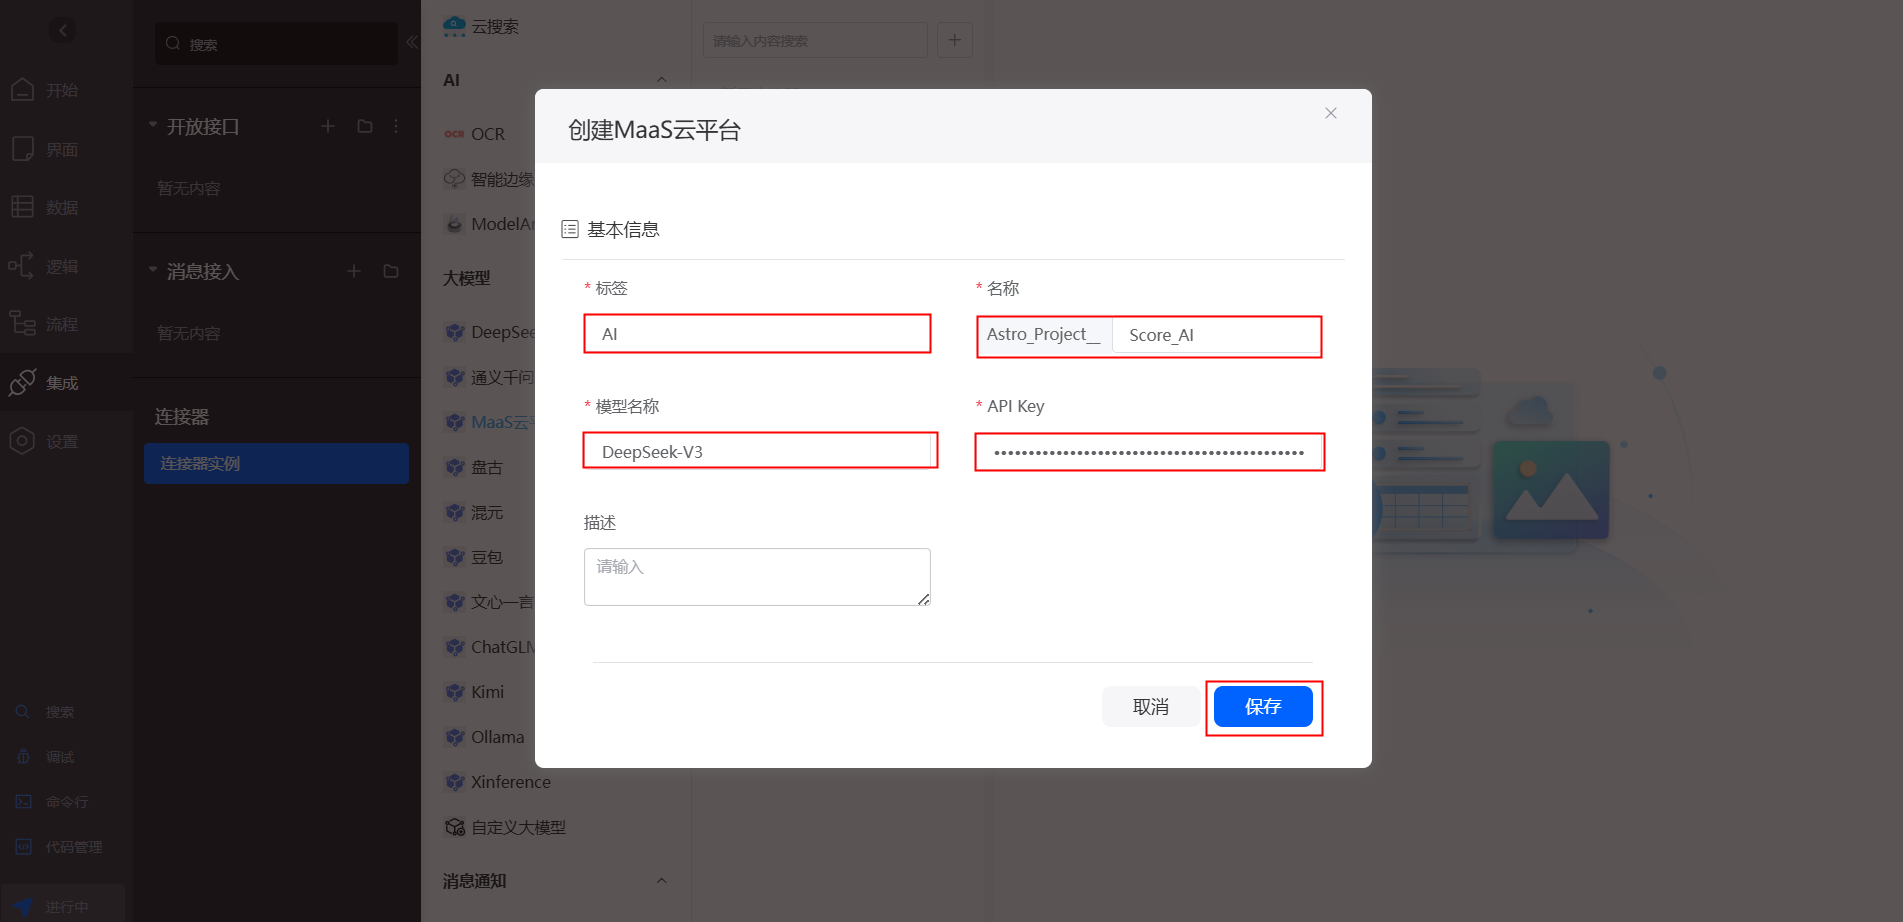Image resolution: width=1903 pixels, height=922 pixels.
Task: Collapse the left sidebar with back arrow
Action: point(63,30)
